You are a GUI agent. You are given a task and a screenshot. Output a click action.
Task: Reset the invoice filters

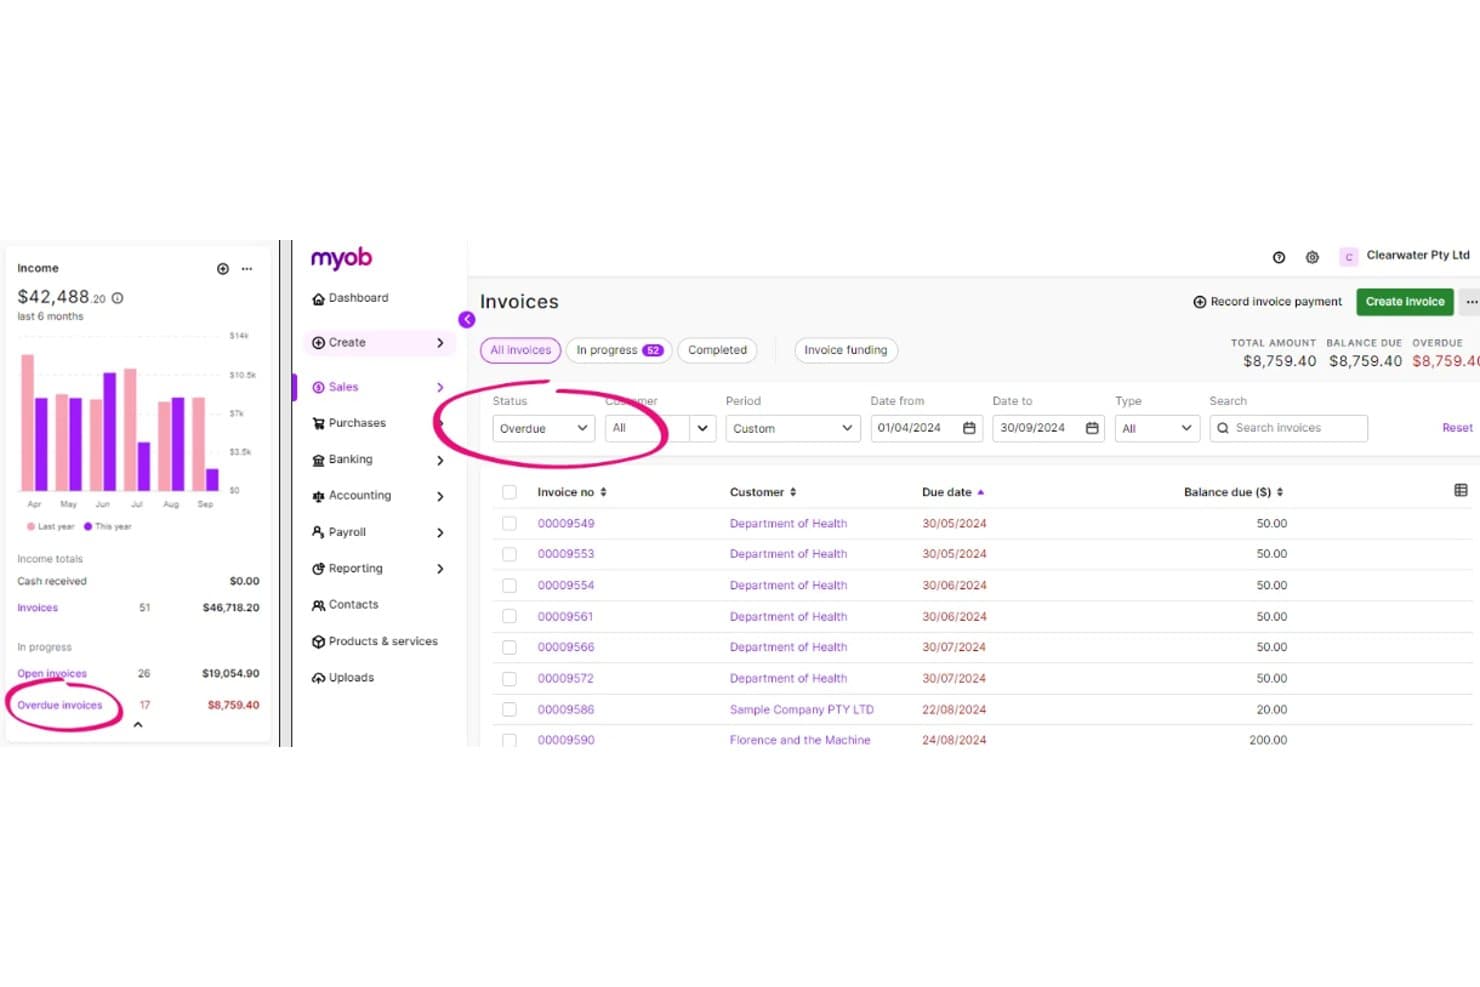(1457, 428)
